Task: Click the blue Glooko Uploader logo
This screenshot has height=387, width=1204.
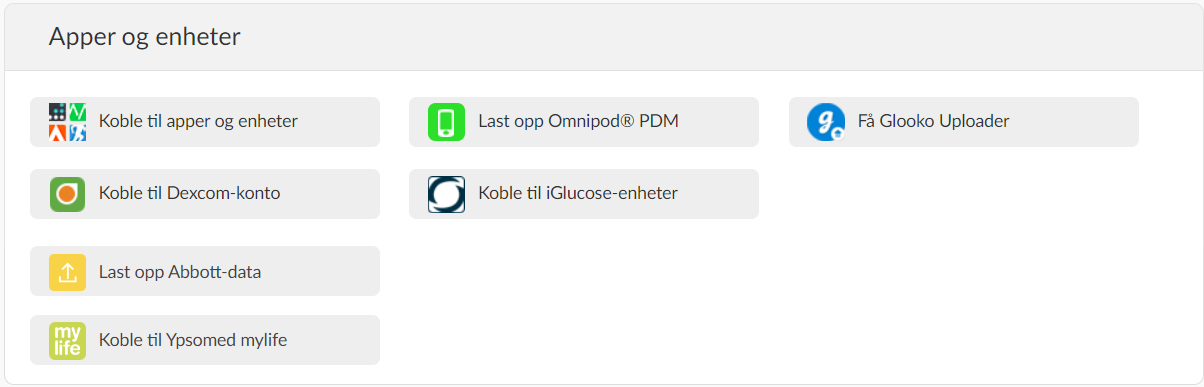Action: 826,122
